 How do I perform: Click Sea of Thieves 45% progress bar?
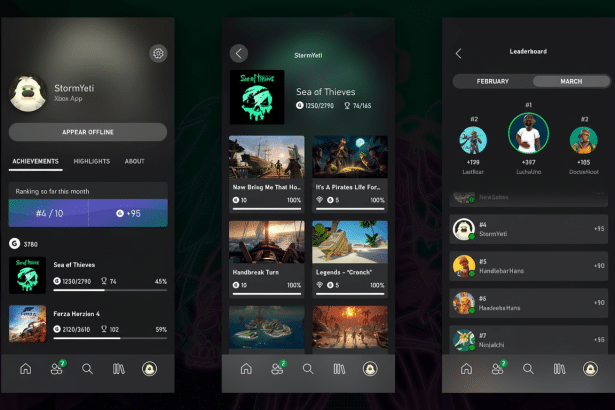coord(110,290)
